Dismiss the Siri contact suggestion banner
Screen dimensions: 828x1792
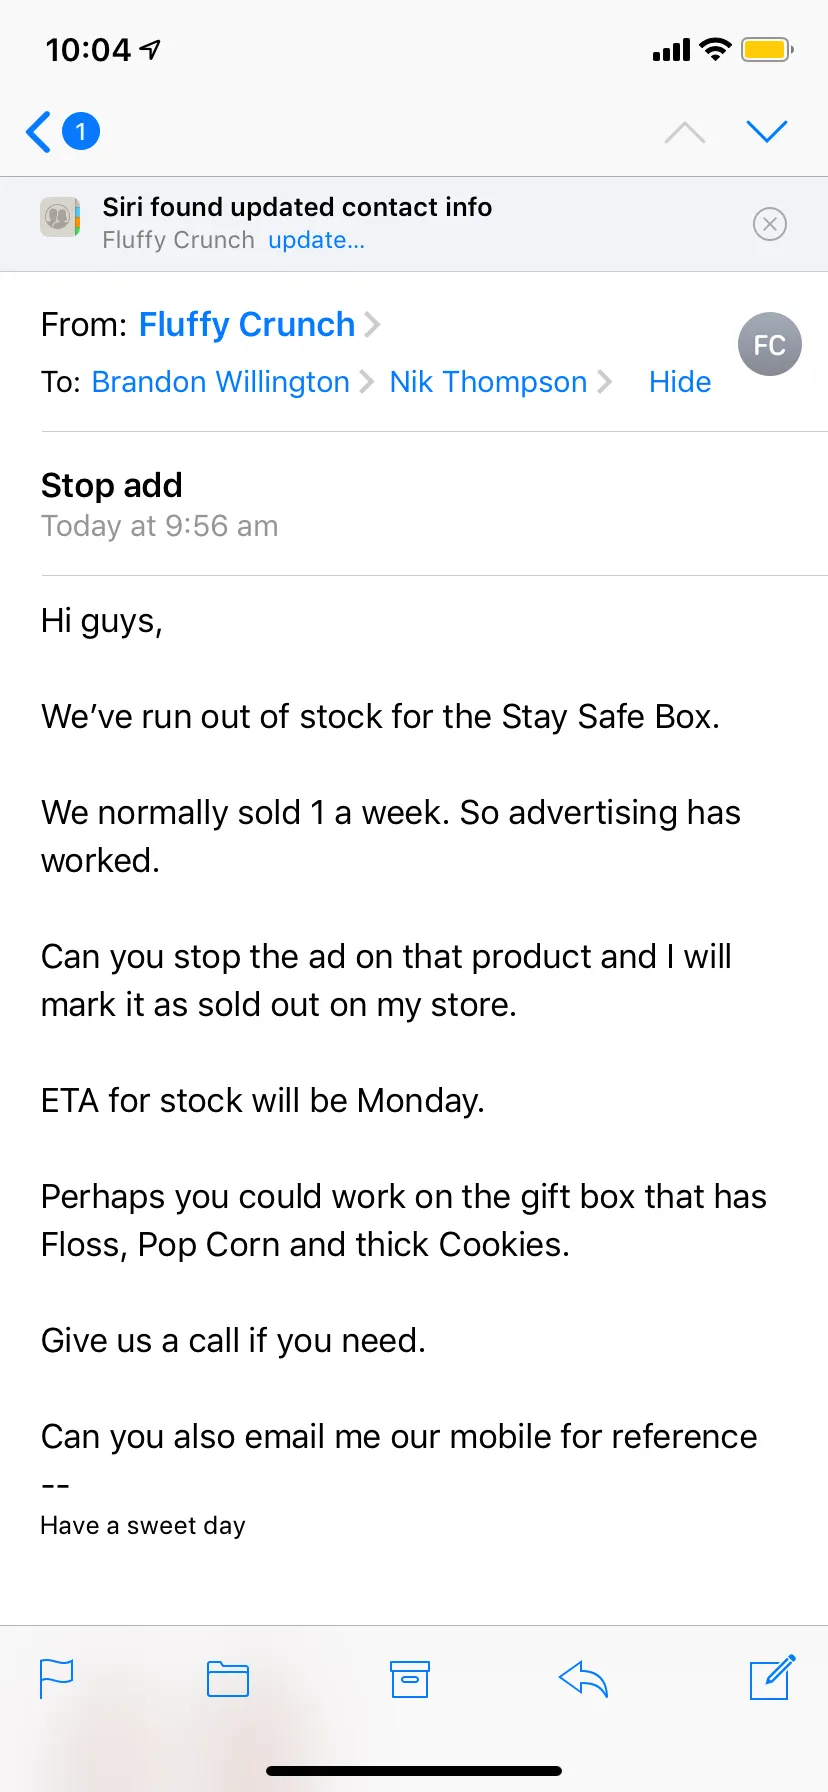pos(770,224)
